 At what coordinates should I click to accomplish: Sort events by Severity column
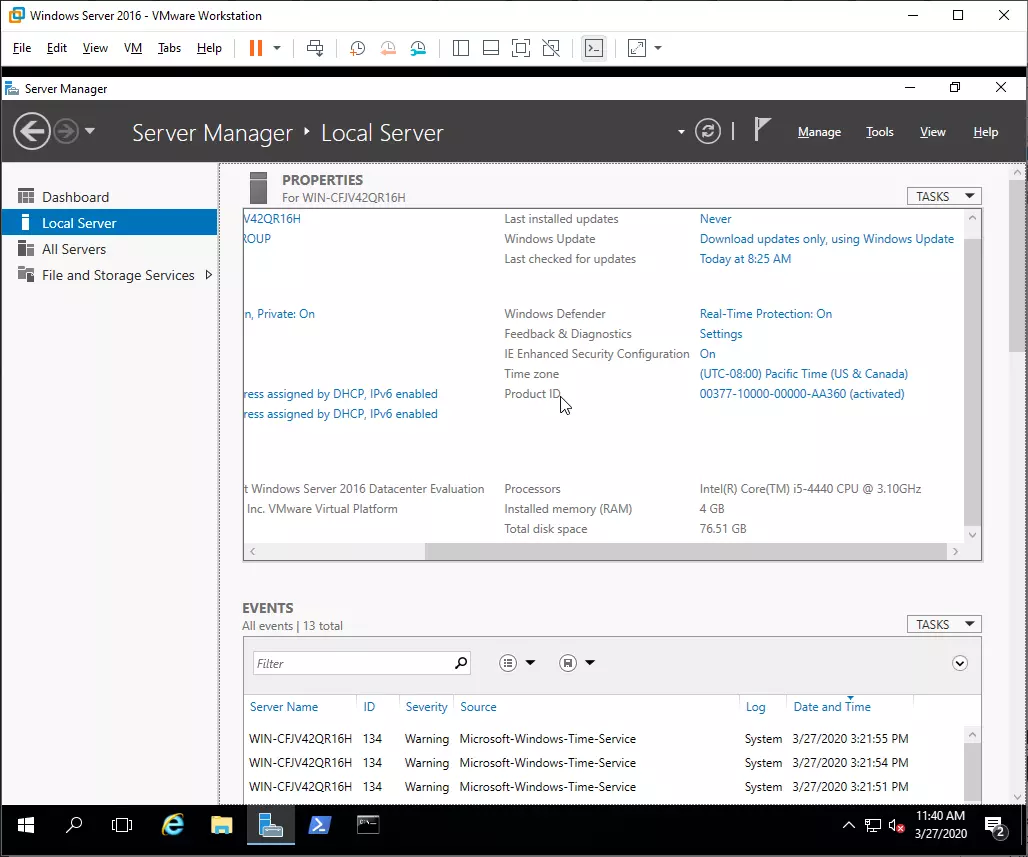pyautogui.click(x=426, y=707)
